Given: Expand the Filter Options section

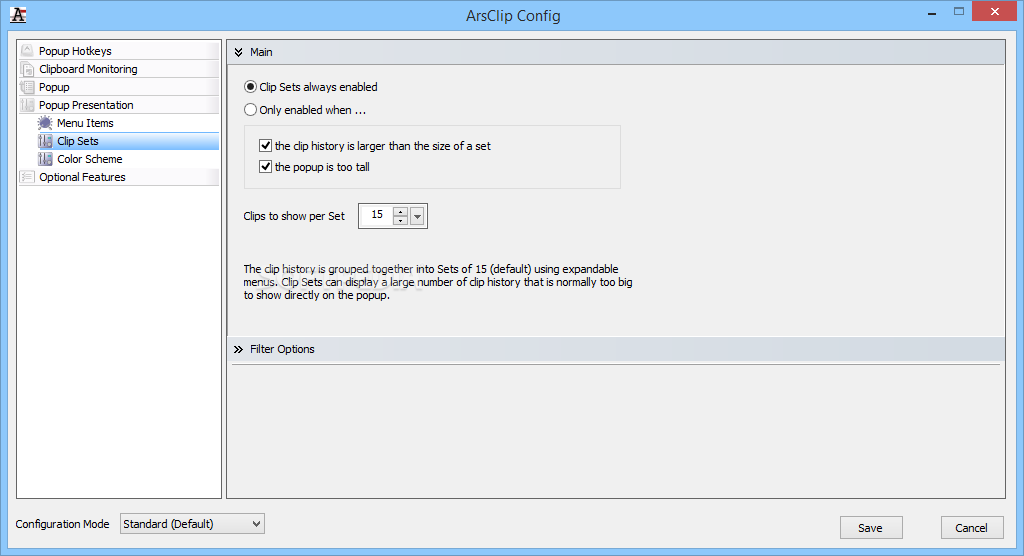Looking at the screenshot, I should tap(238, 350).
